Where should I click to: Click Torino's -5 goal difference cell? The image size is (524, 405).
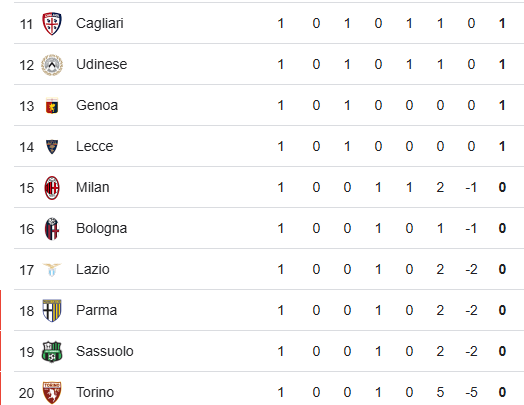pyautogui.click(x=471, y=392)
